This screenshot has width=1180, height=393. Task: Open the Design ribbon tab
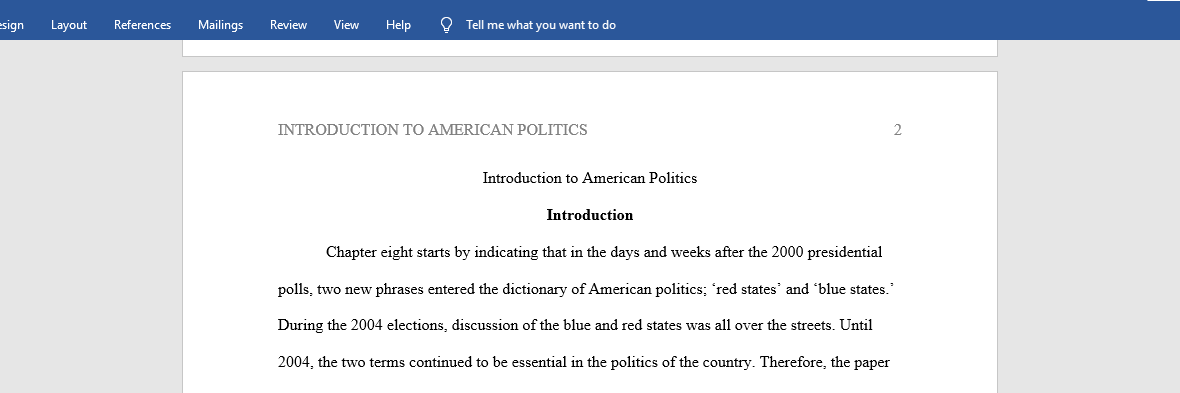pos(11,25)
